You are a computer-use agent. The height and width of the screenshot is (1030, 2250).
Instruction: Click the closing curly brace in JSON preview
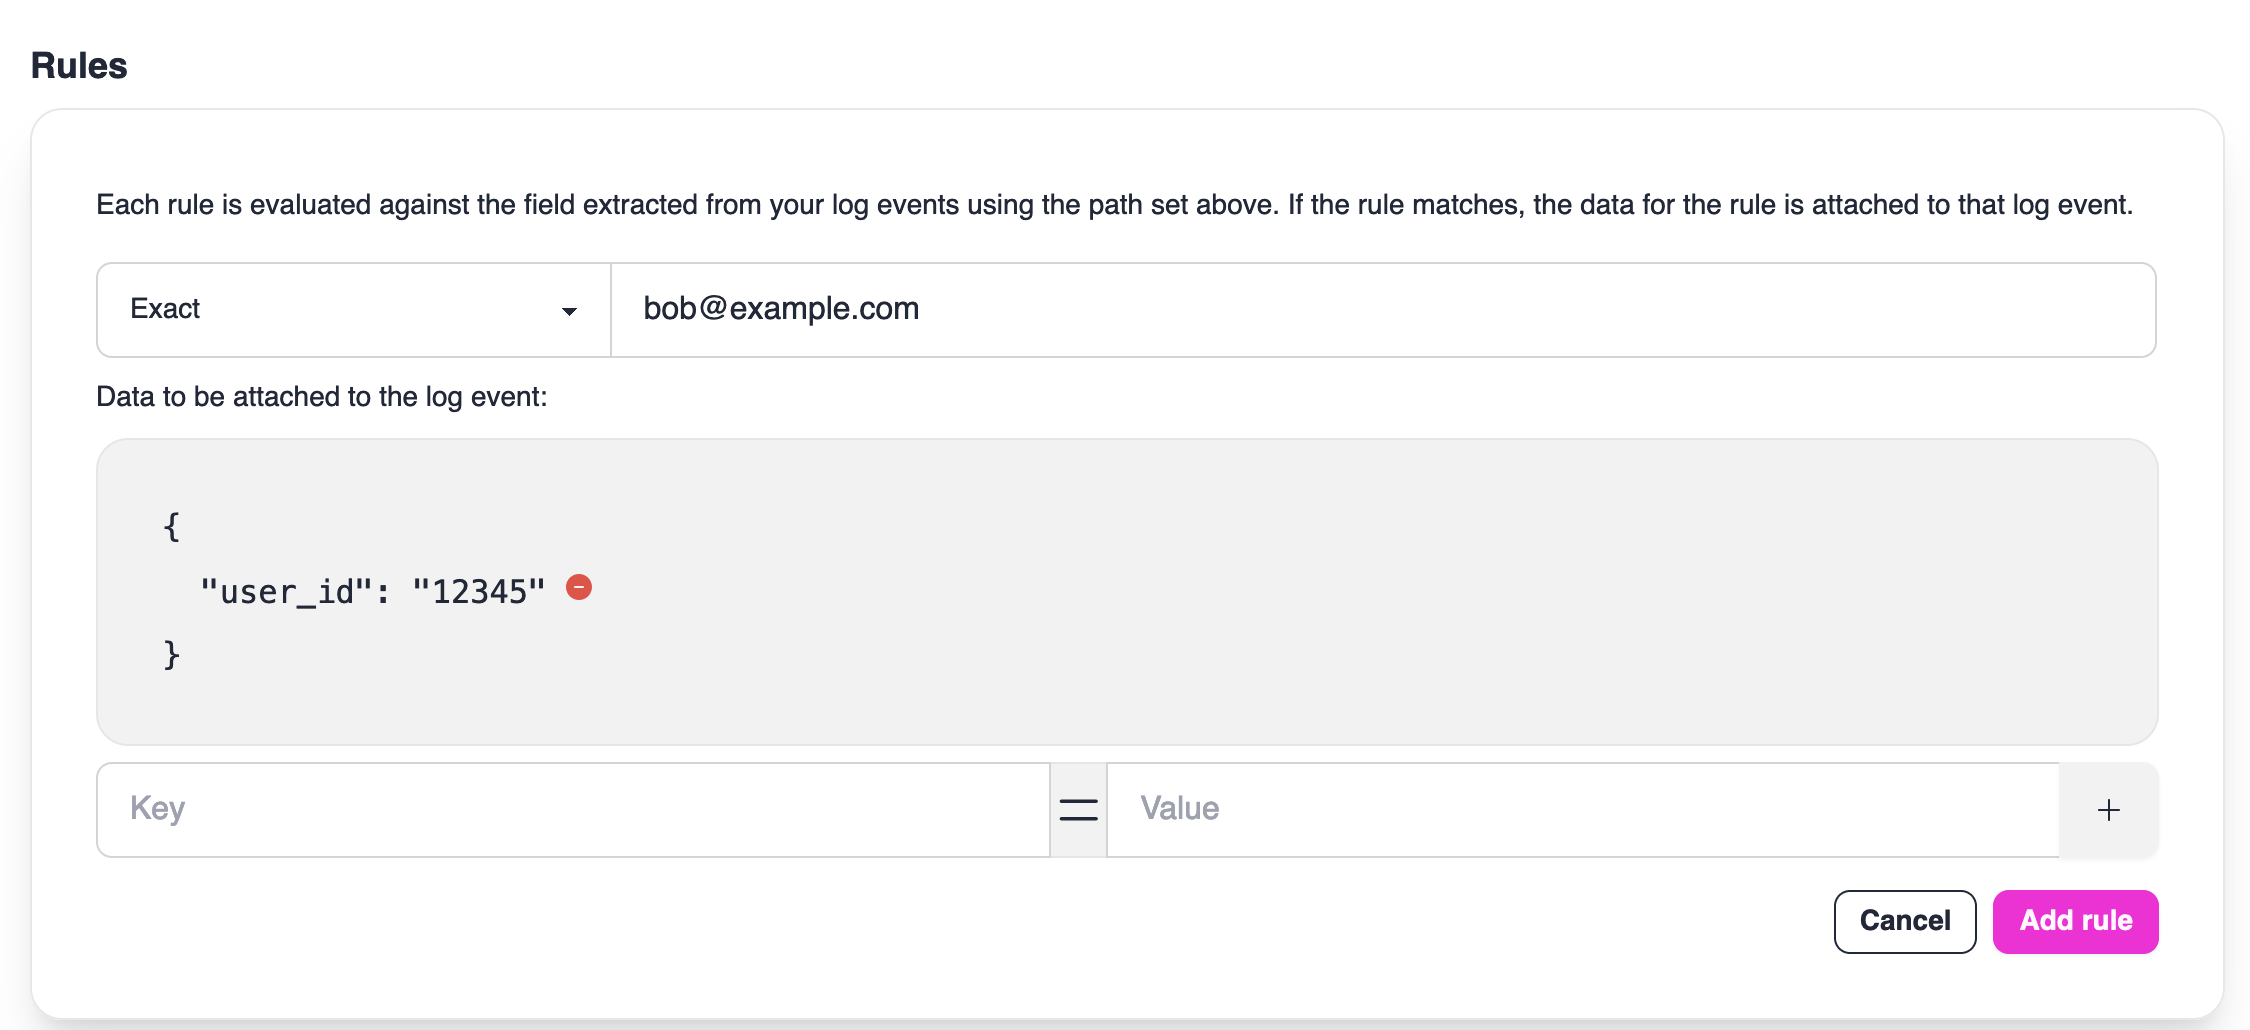(x=172, y=655)
